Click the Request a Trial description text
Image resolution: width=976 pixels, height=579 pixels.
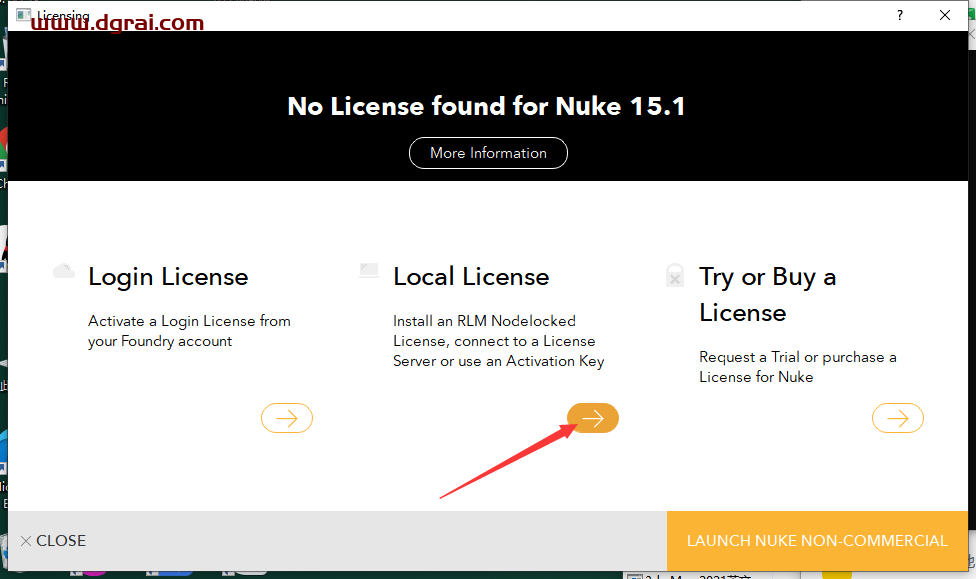797,367
